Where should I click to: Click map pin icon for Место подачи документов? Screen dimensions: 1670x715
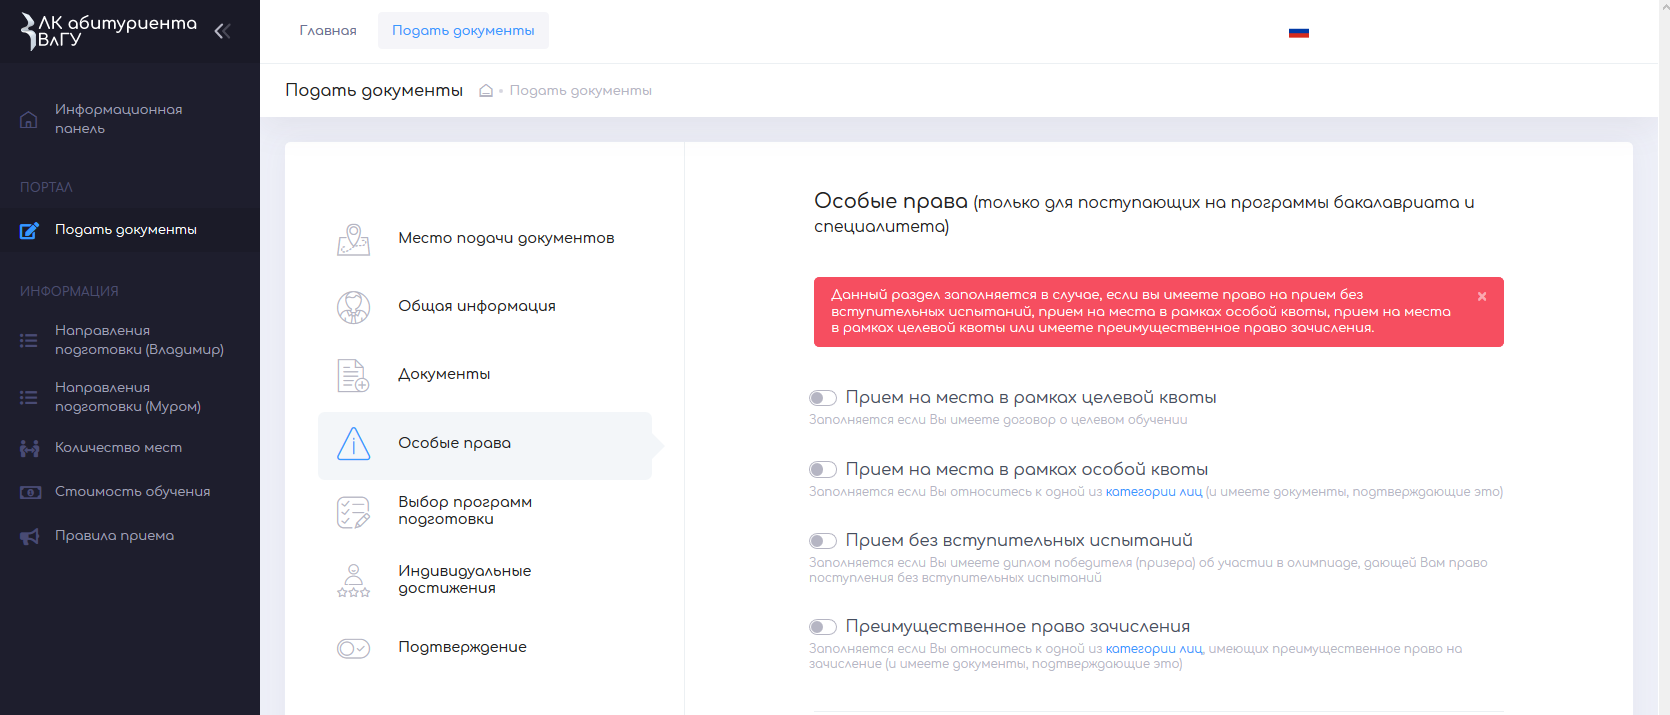click(353, 239)
